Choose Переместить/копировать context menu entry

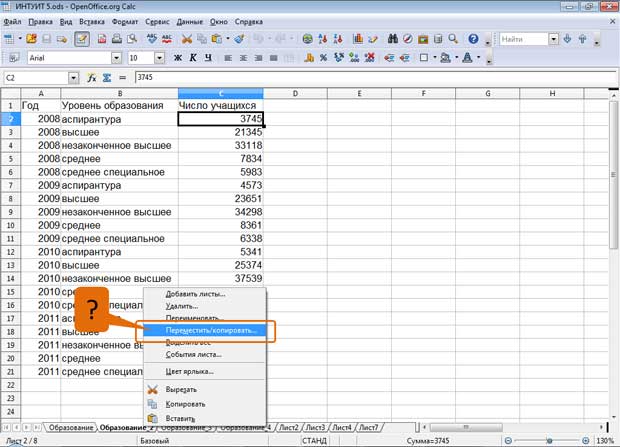204,330
